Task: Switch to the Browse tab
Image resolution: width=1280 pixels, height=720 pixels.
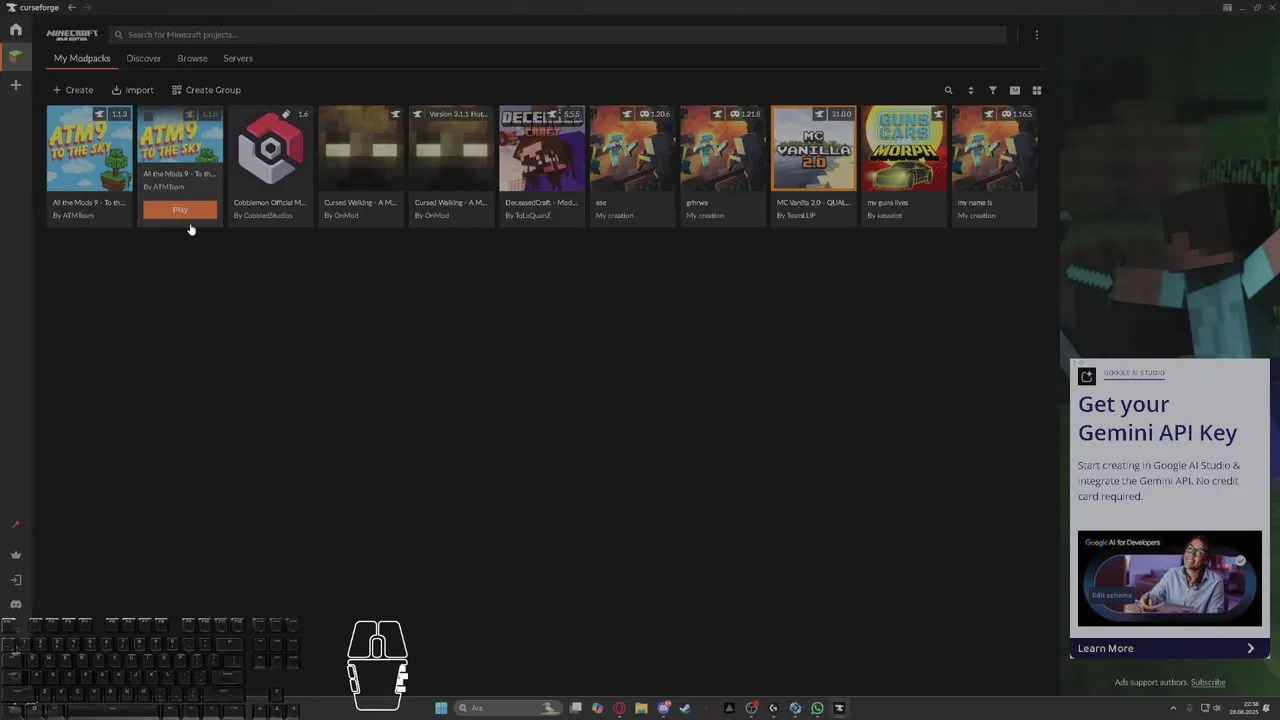Action: pos(192,58)
